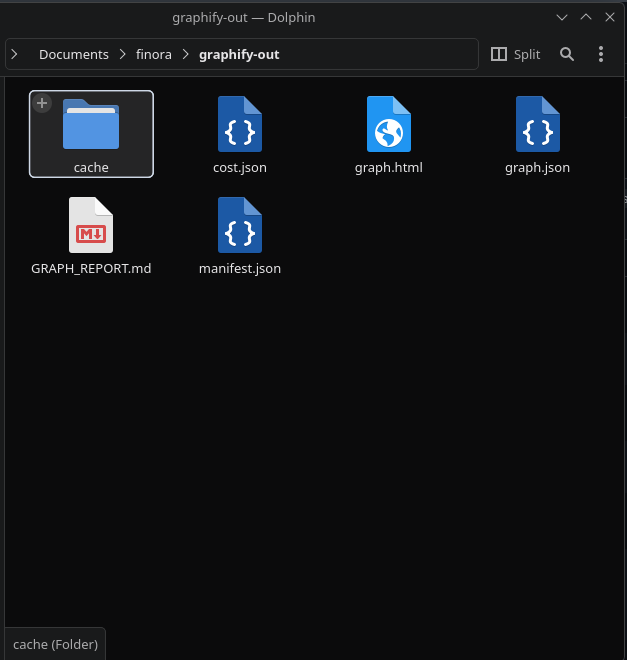Maximize the Dolphin window

pyautogui.click(x=586, y=17)
